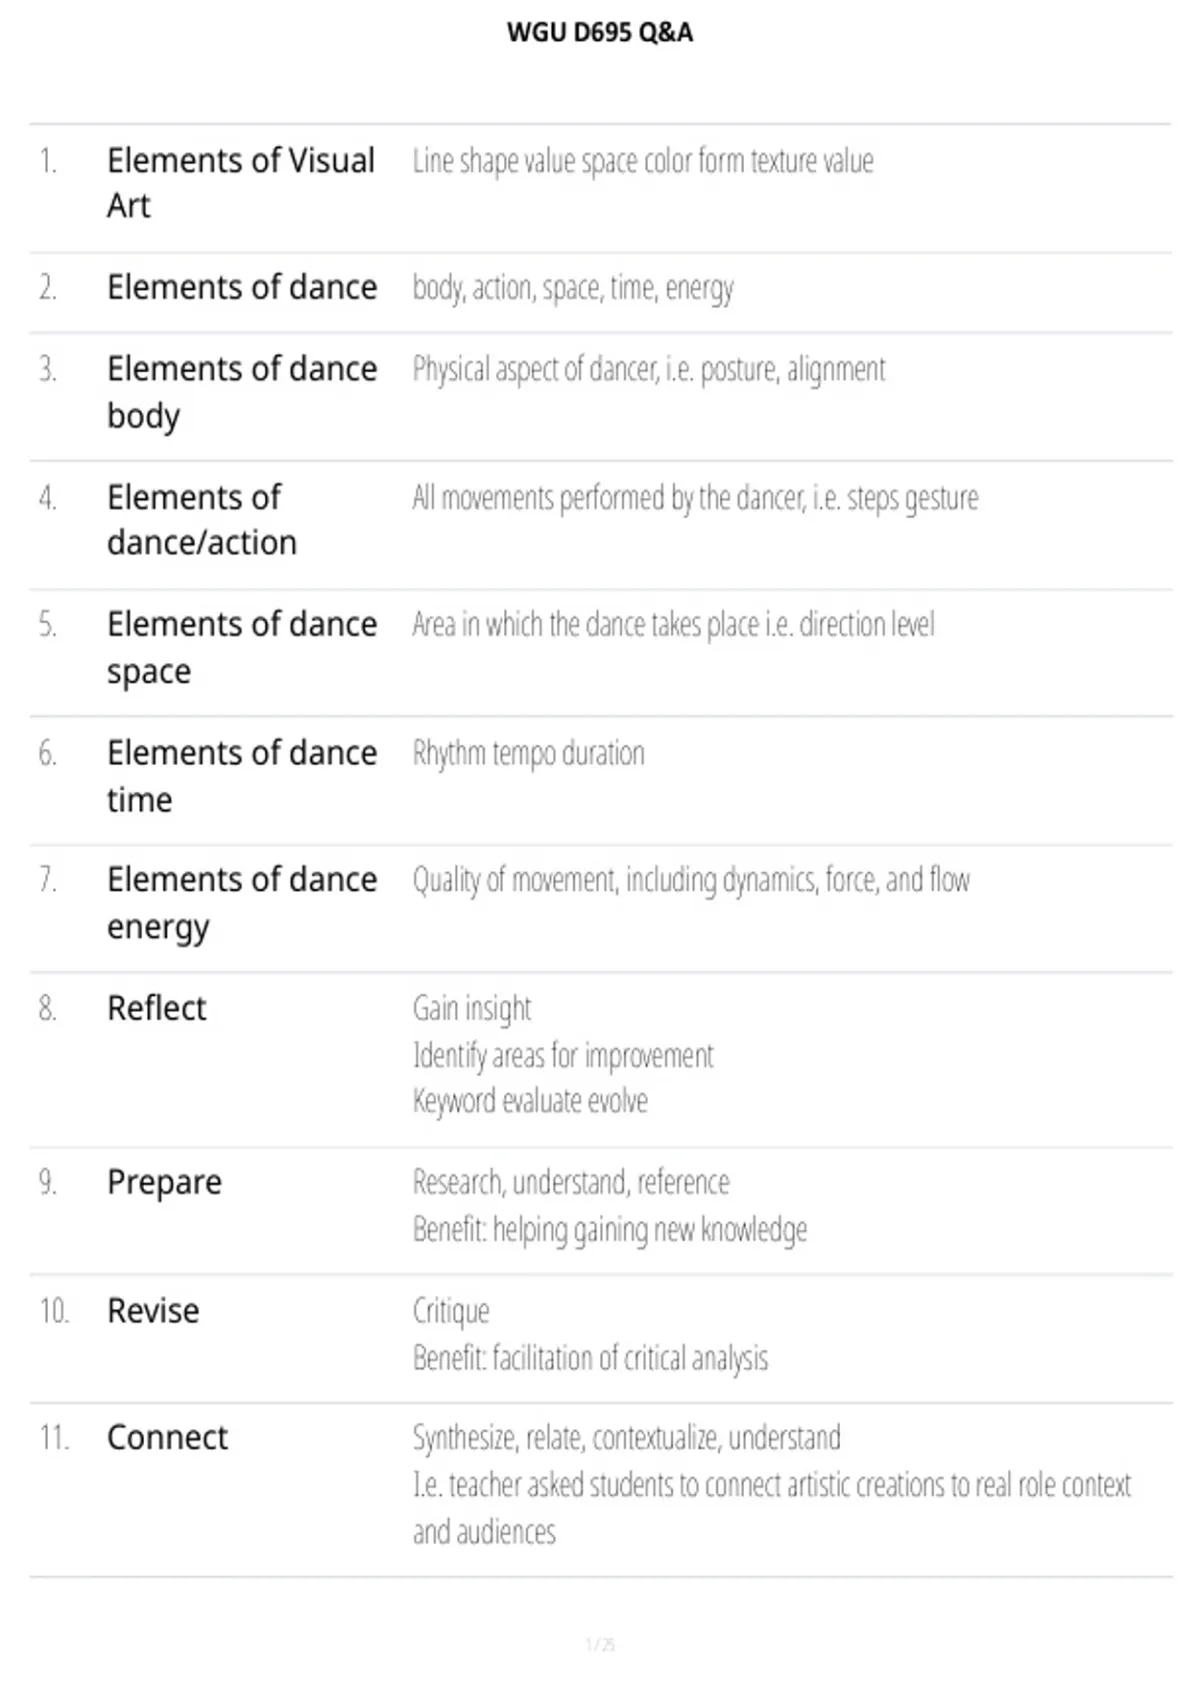1200x1700 pixels.
Task: Click the definition Line shape value space color
Action: tap(643, 161)
